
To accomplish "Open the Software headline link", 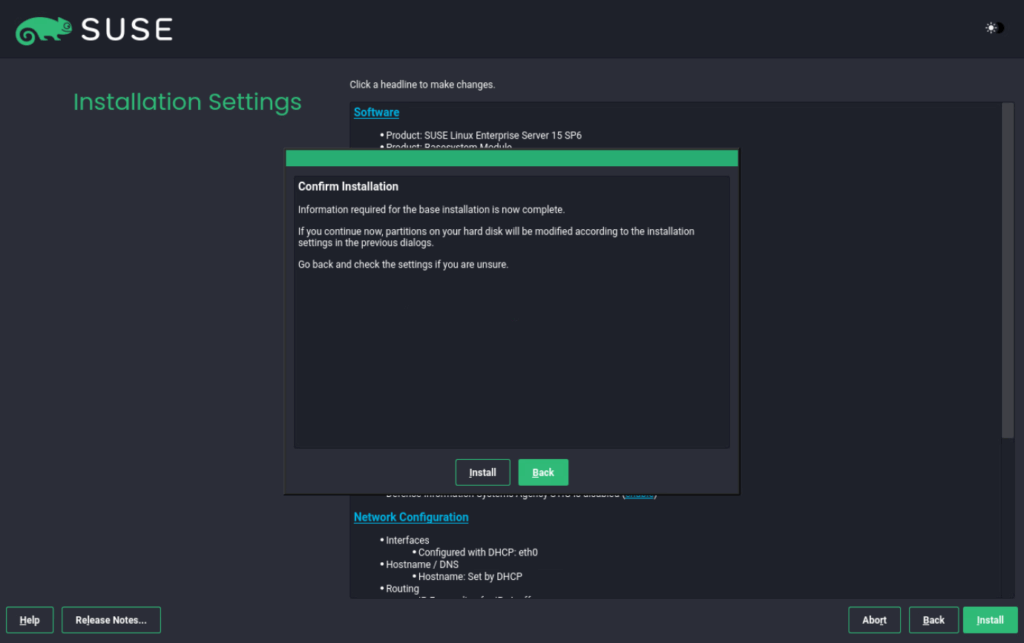I will (376, 112).
